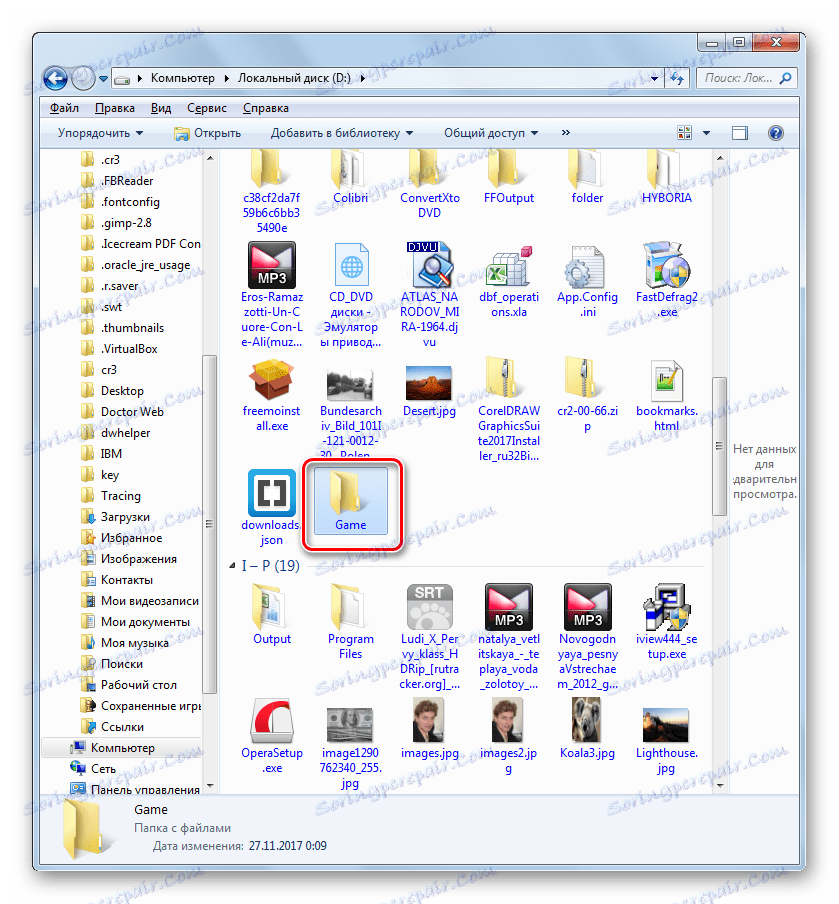Select the FastDefrag2.exe file
Screen dimensions: 839x904
667,280
